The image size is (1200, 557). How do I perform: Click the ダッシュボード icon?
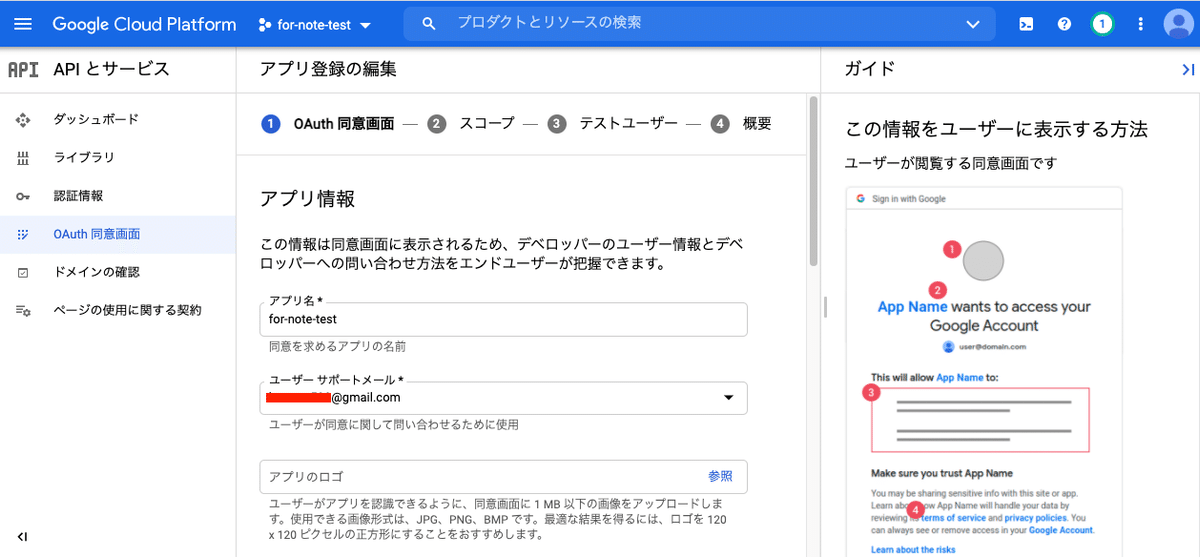coord(23,120)
